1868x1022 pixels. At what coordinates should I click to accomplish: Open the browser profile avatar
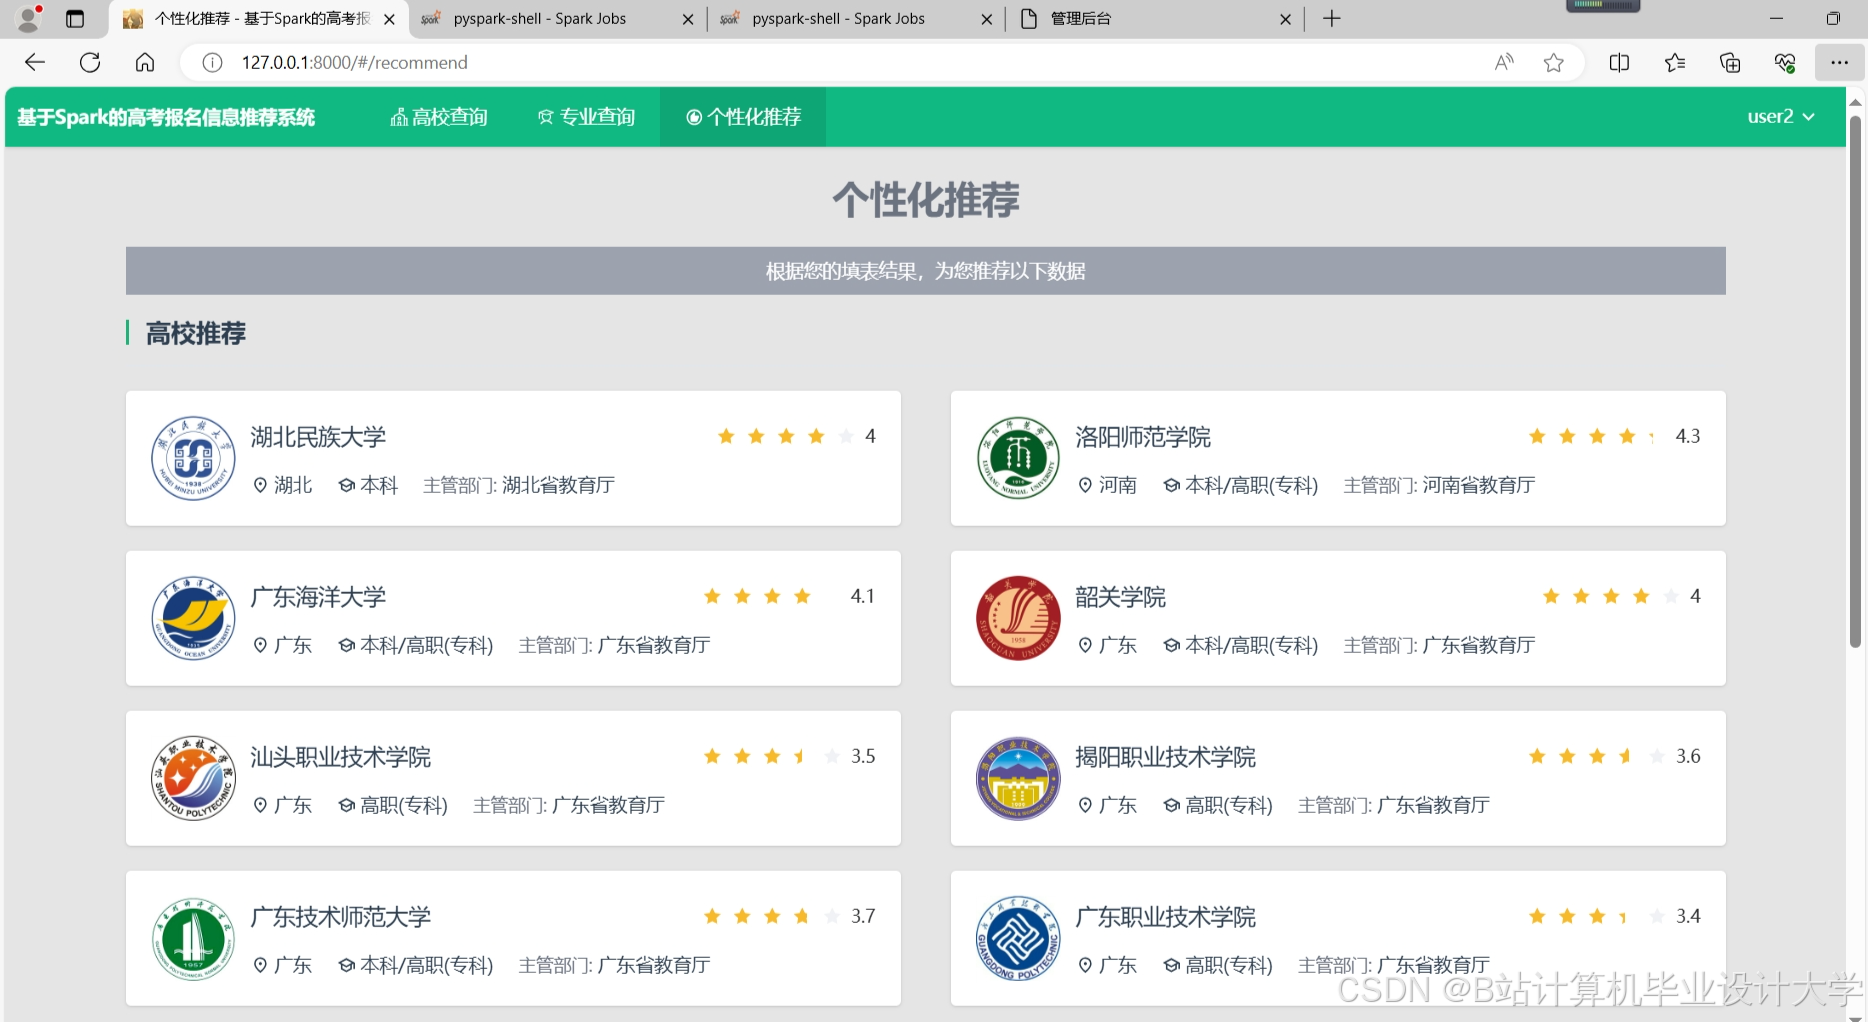point(27,18)
